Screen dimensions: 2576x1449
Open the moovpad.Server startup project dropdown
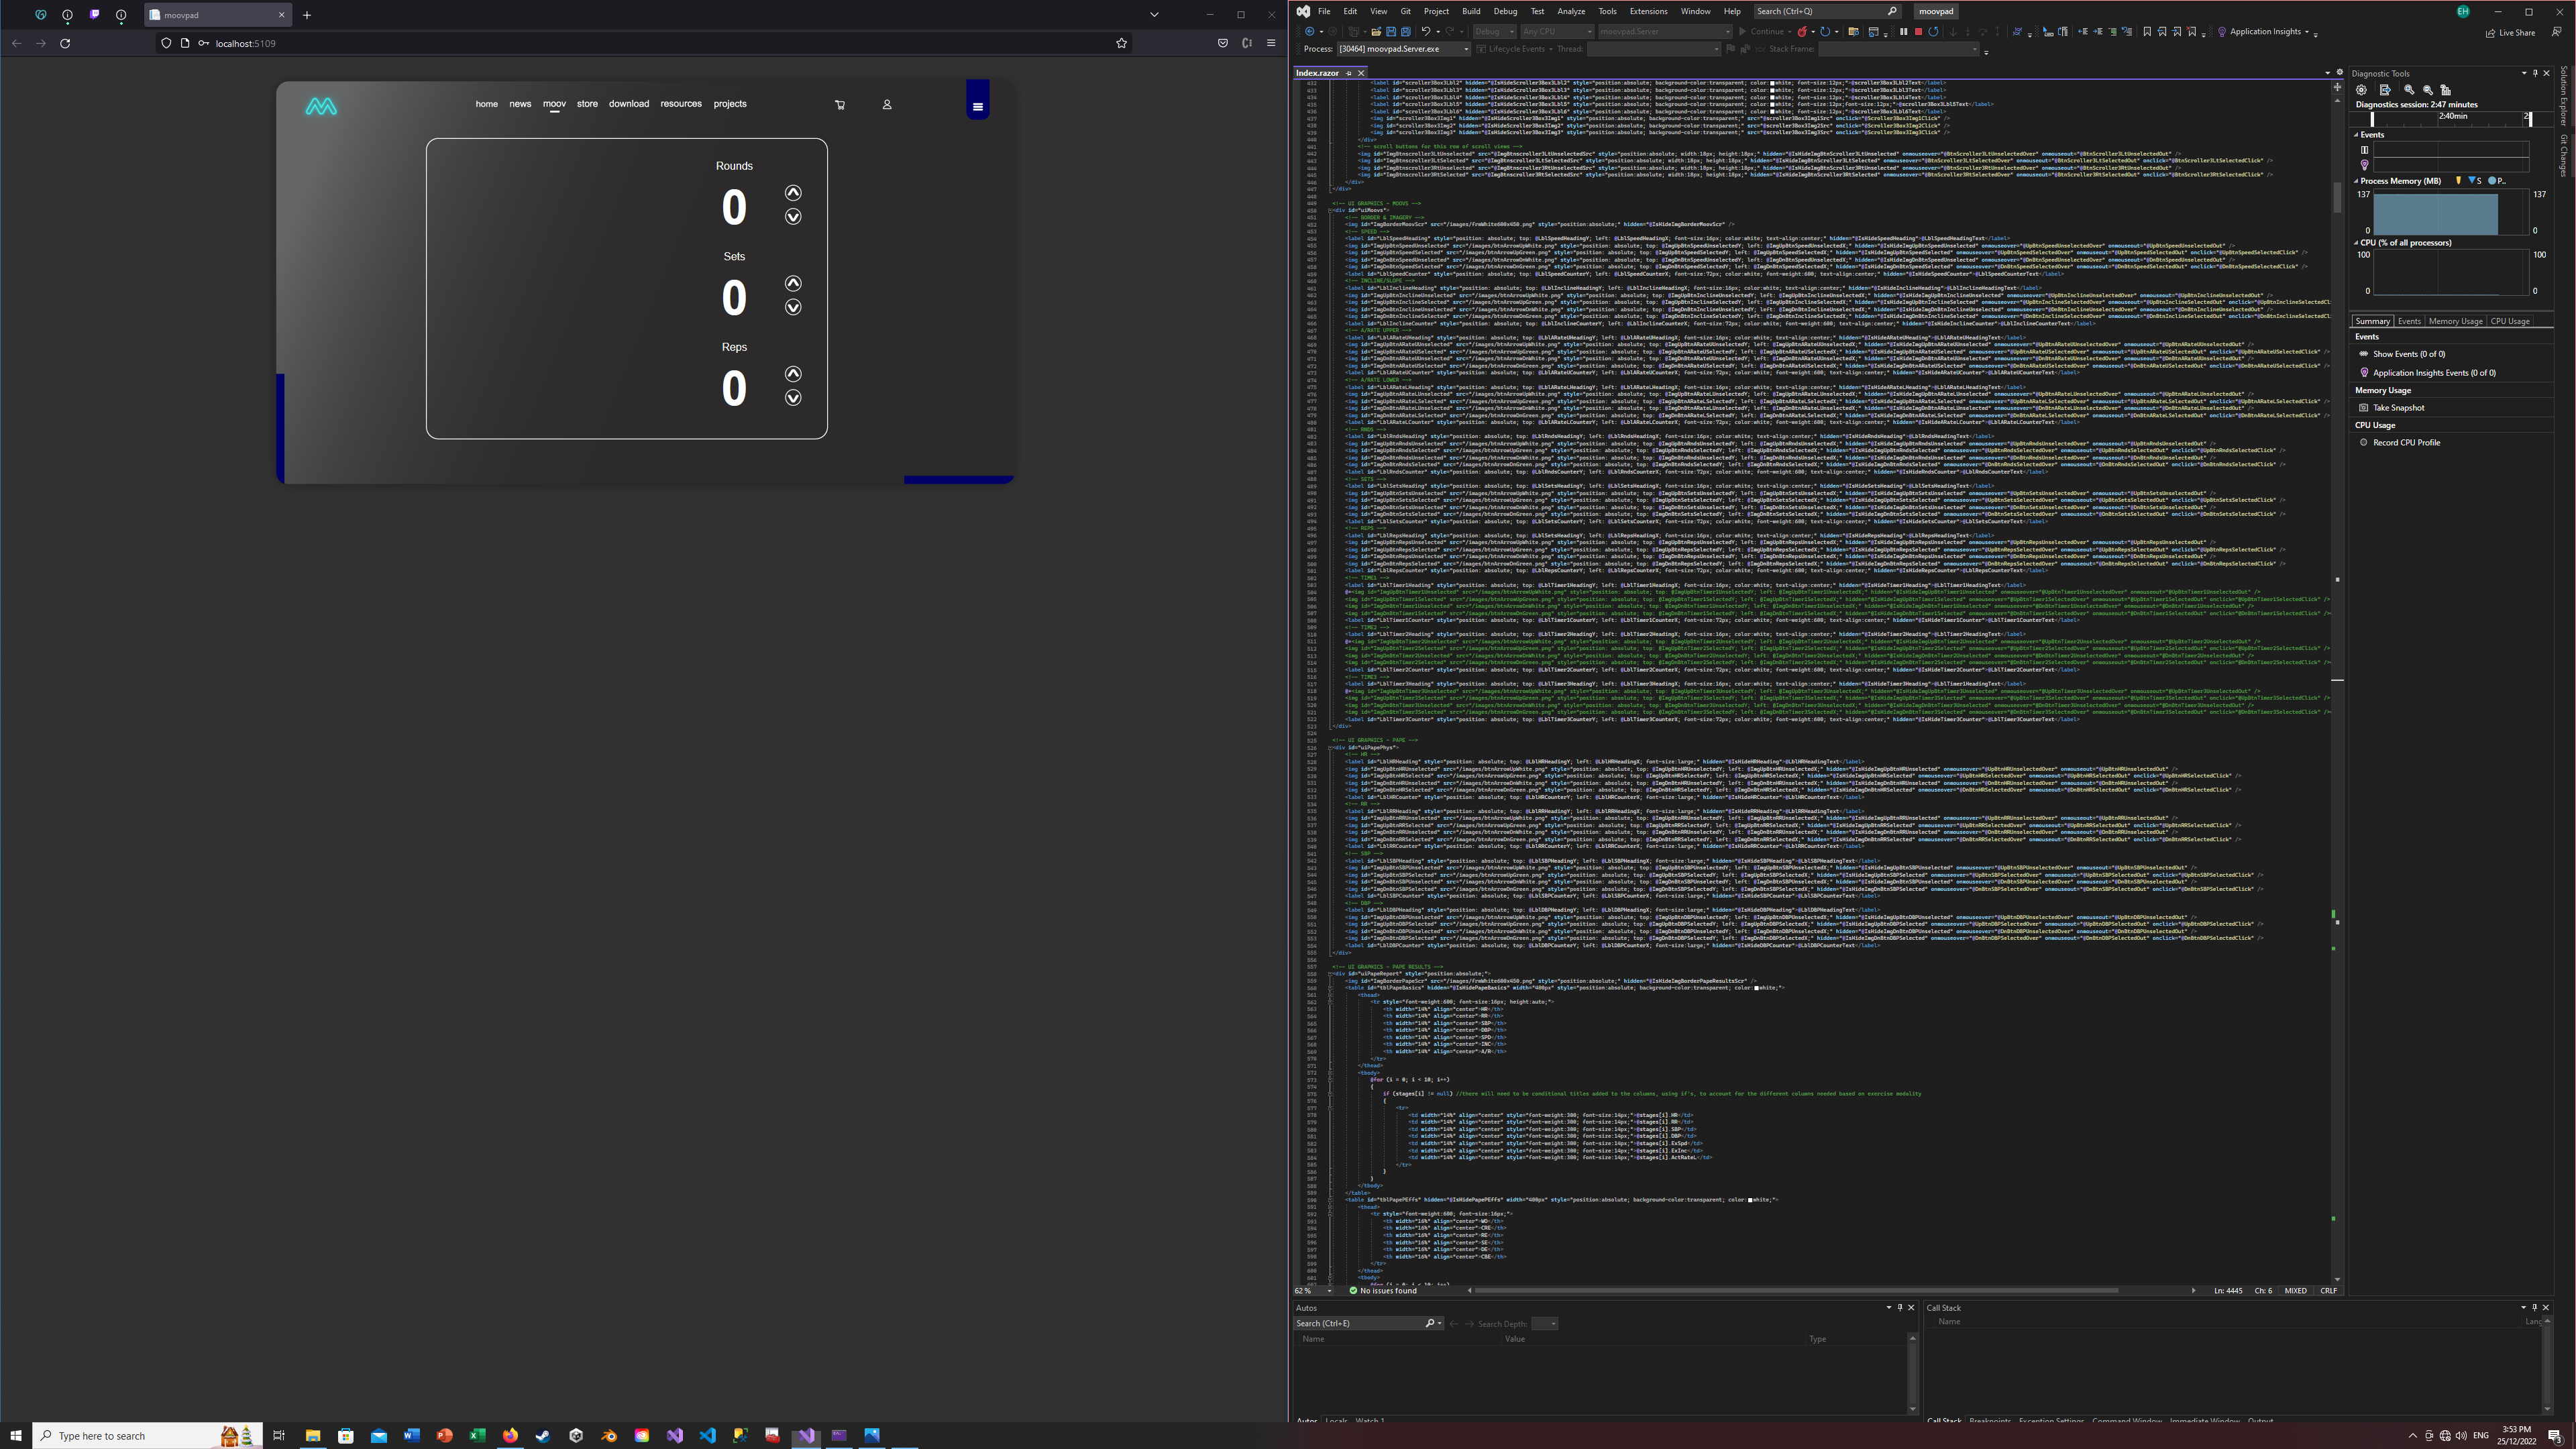[1665, 32]
